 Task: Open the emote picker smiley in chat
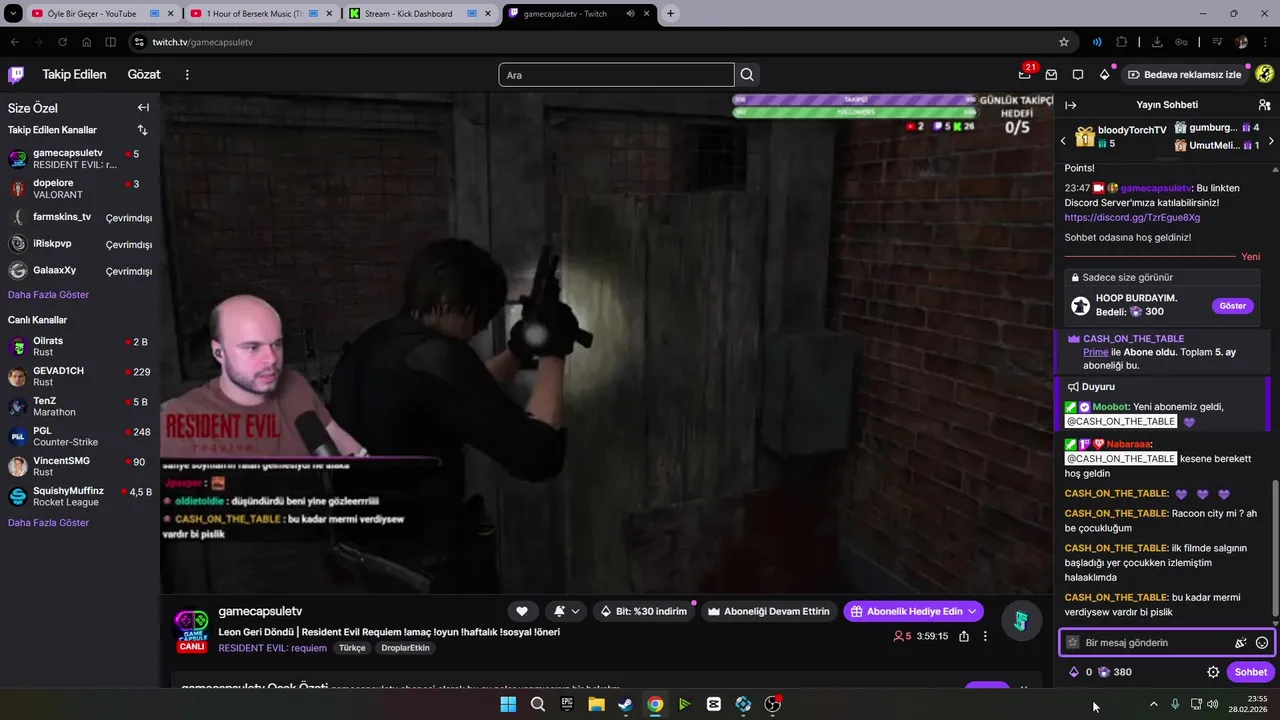point(1262,643)
